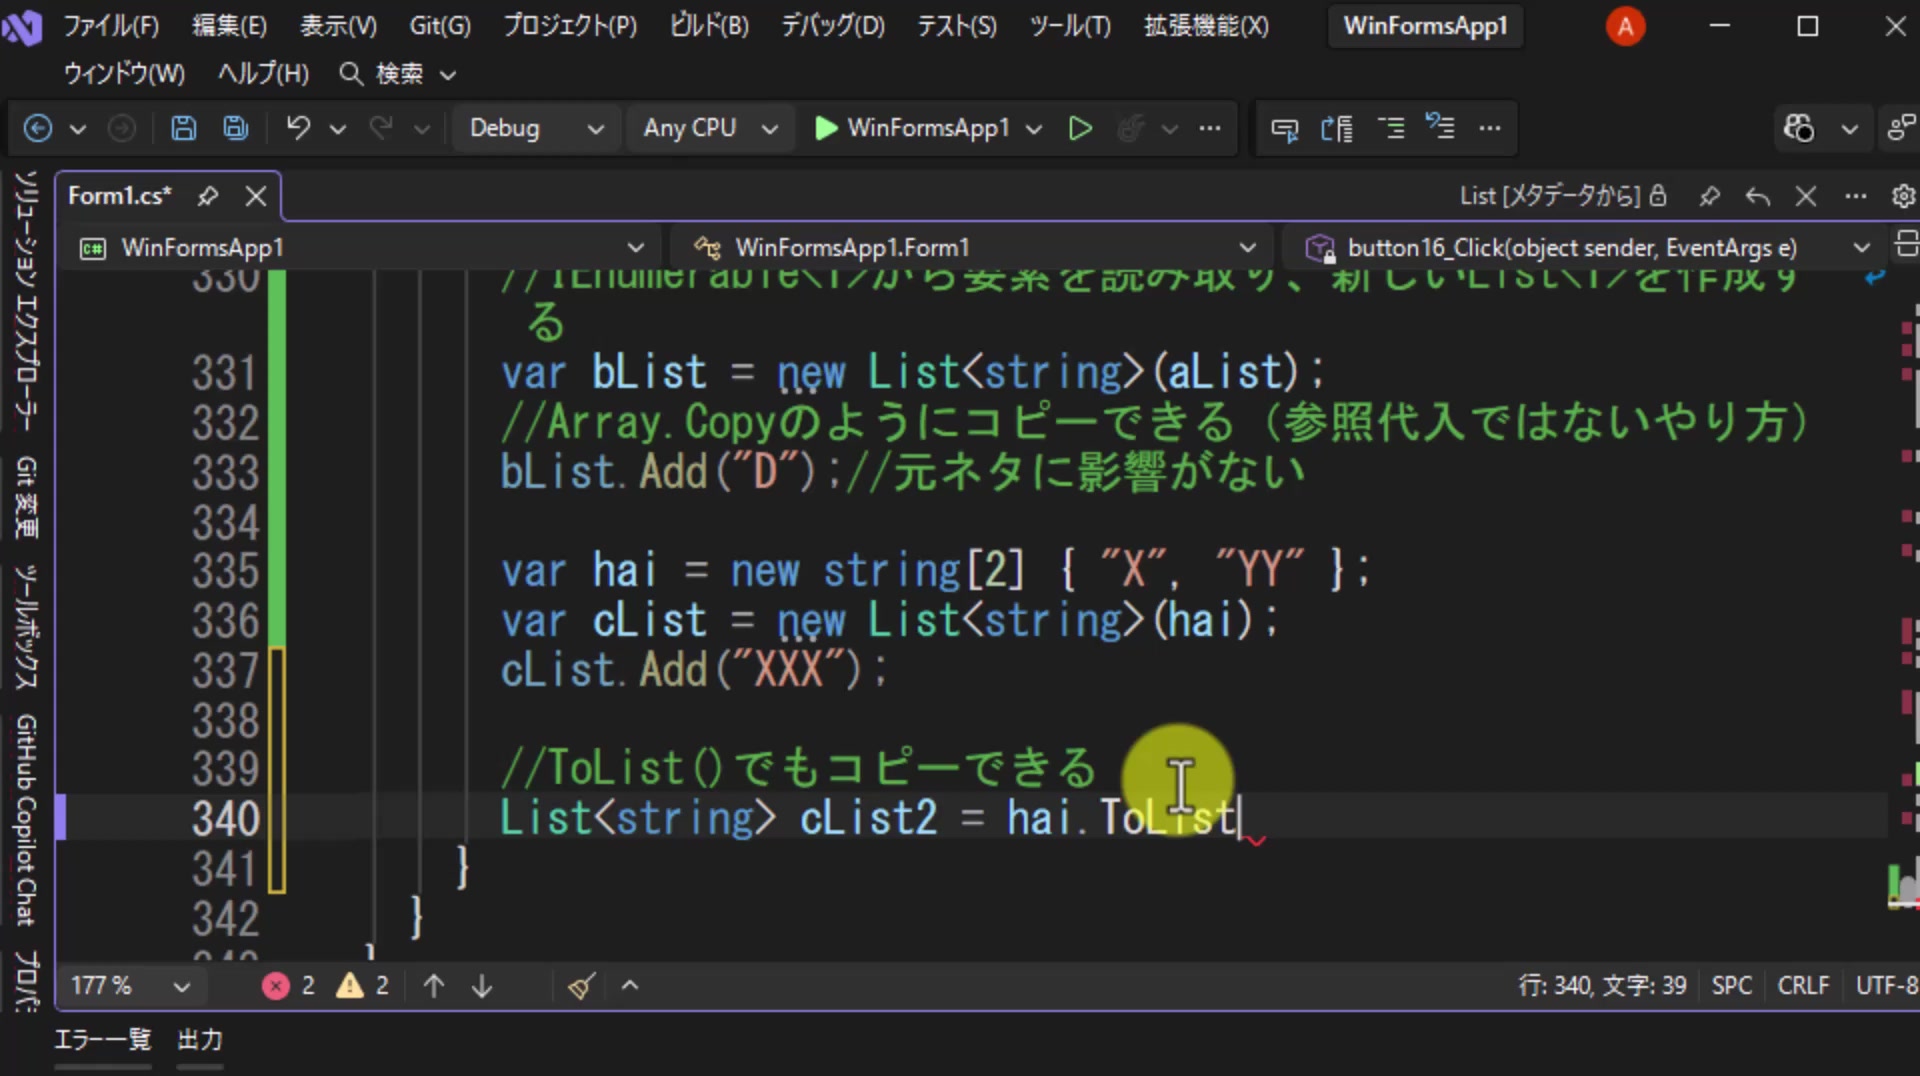The width and height of the screenshot is (1920, 1076).
Task: Click the code cleanup broom icon
Action: 581,986
